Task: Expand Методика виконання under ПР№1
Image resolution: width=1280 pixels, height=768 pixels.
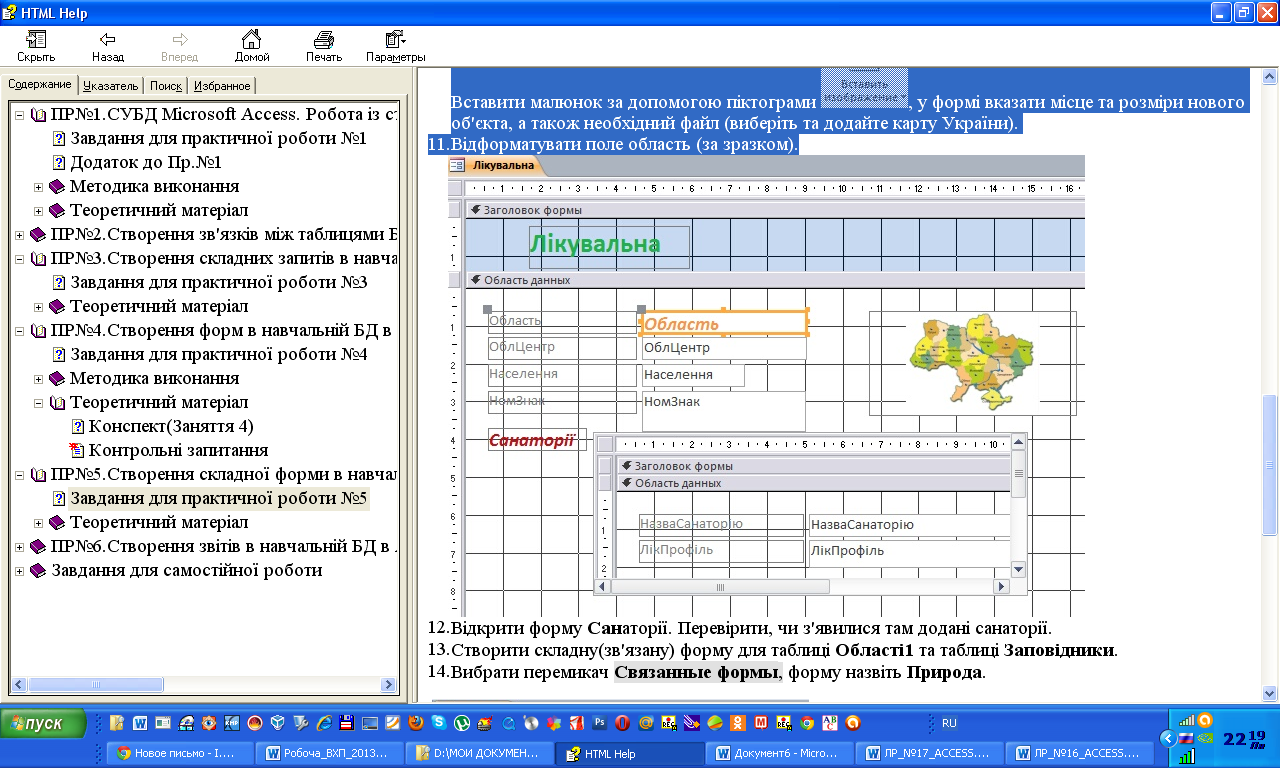Action: coord(39,187)
